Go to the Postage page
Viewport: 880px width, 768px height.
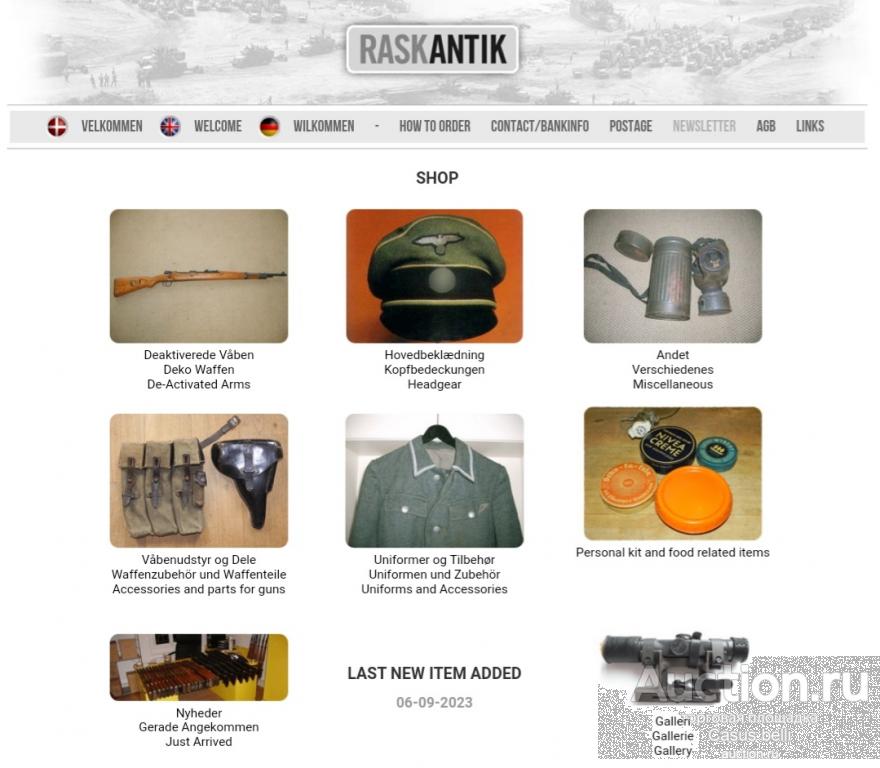pos(631,126)
